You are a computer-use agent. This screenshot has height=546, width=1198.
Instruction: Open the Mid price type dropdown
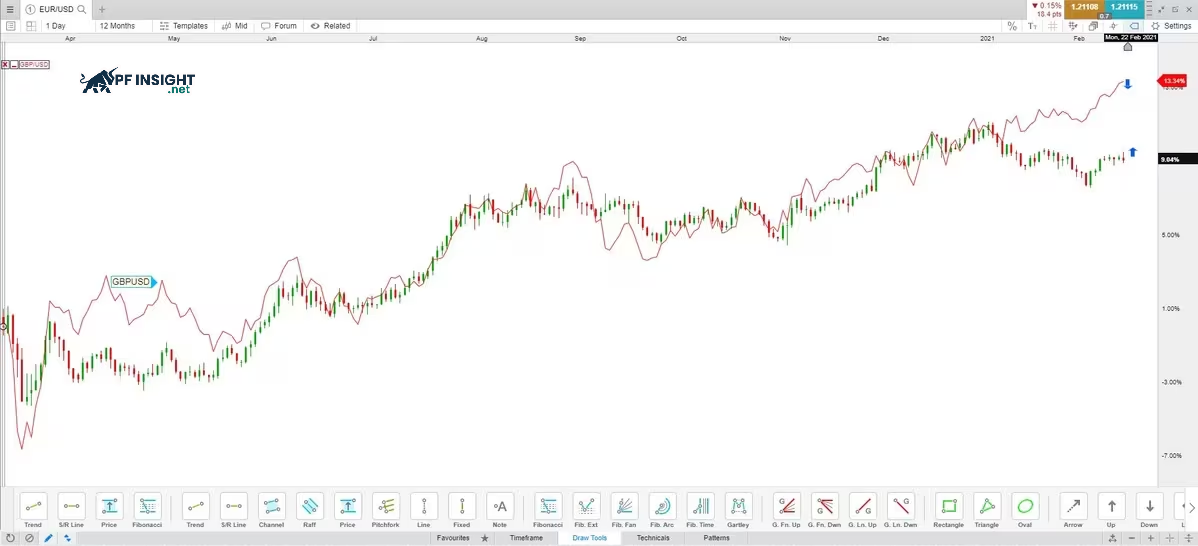tap(235, 26)
